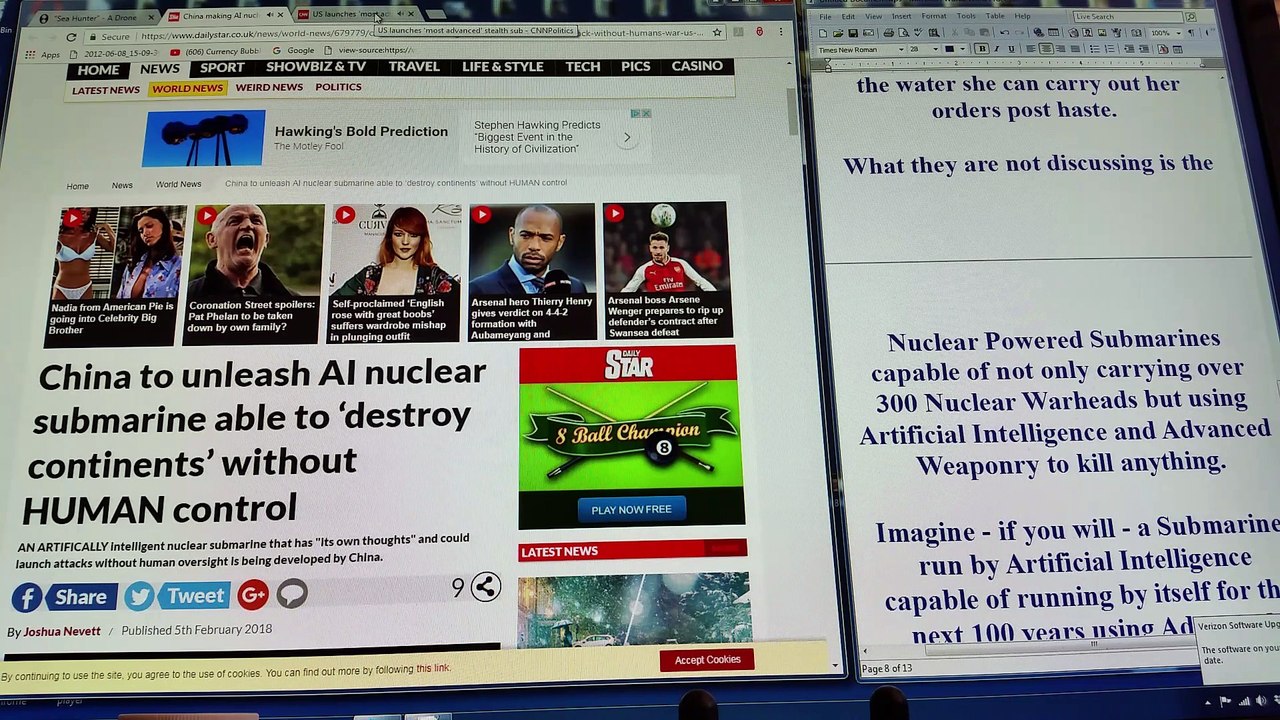Open the Format menu in word processor
Viewport: 1280px width, 720px height.
coord(934,17)
